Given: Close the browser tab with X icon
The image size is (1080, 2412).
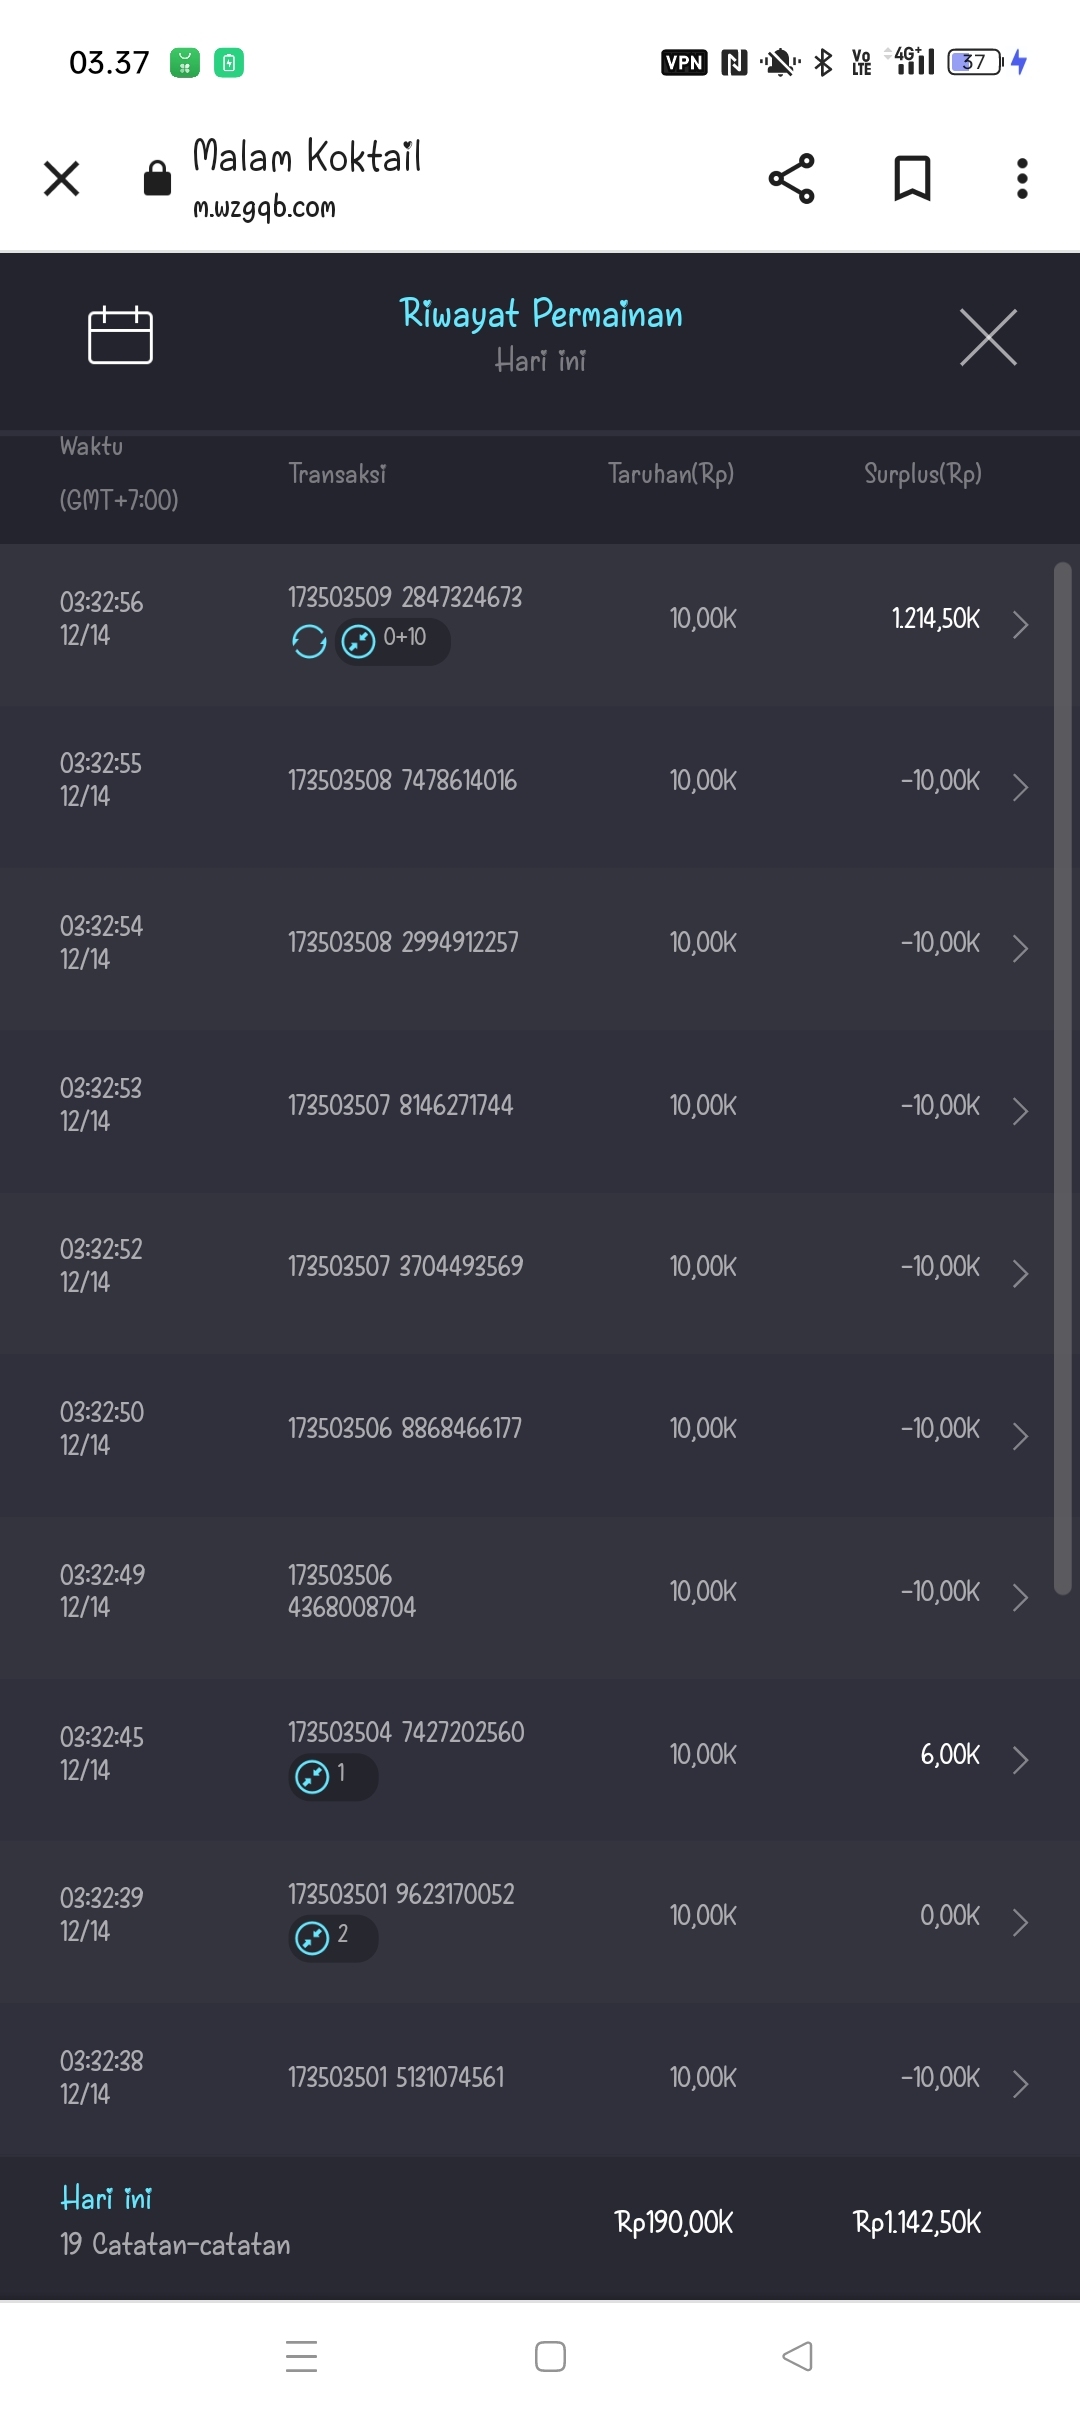Looking at the screenshot, I should coord(62,179).
